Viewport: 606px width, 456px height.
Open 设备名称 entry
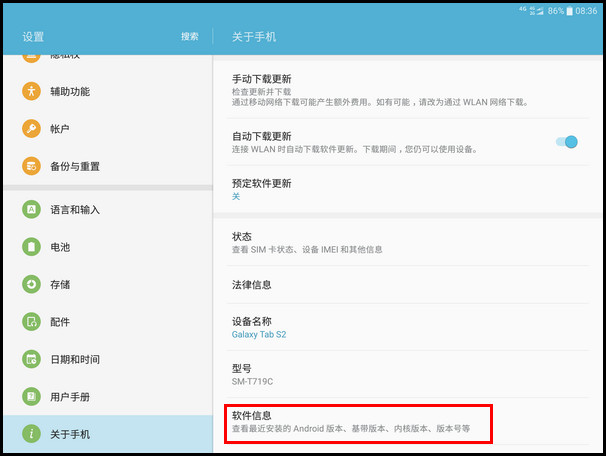coord(408,327)
